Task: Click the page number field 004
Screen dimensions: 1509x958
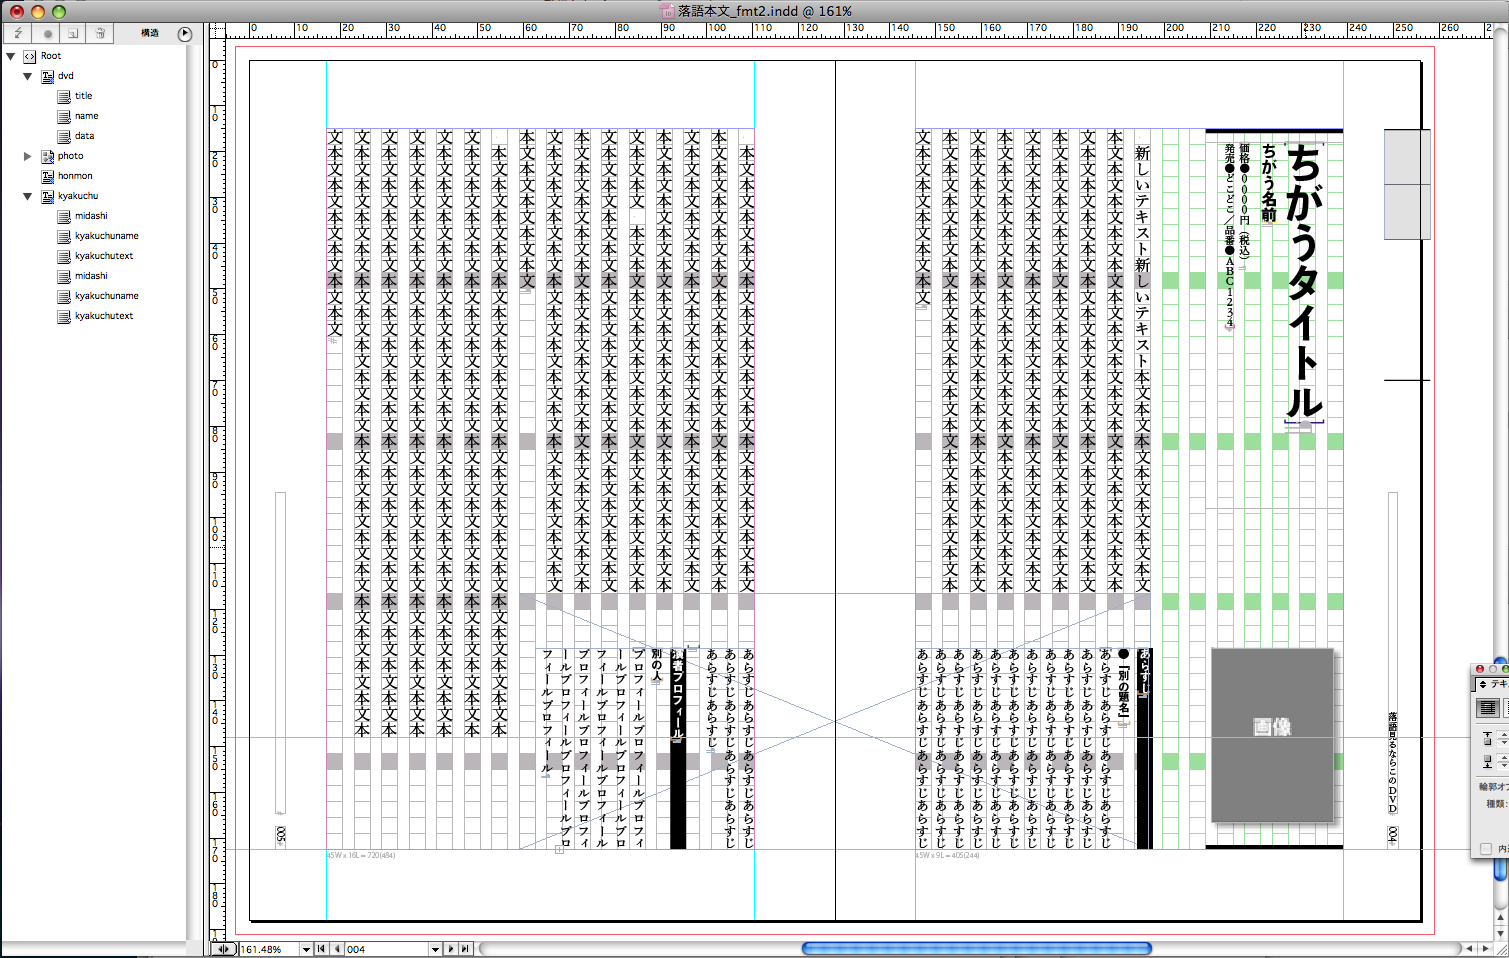Action: [386, 949]
